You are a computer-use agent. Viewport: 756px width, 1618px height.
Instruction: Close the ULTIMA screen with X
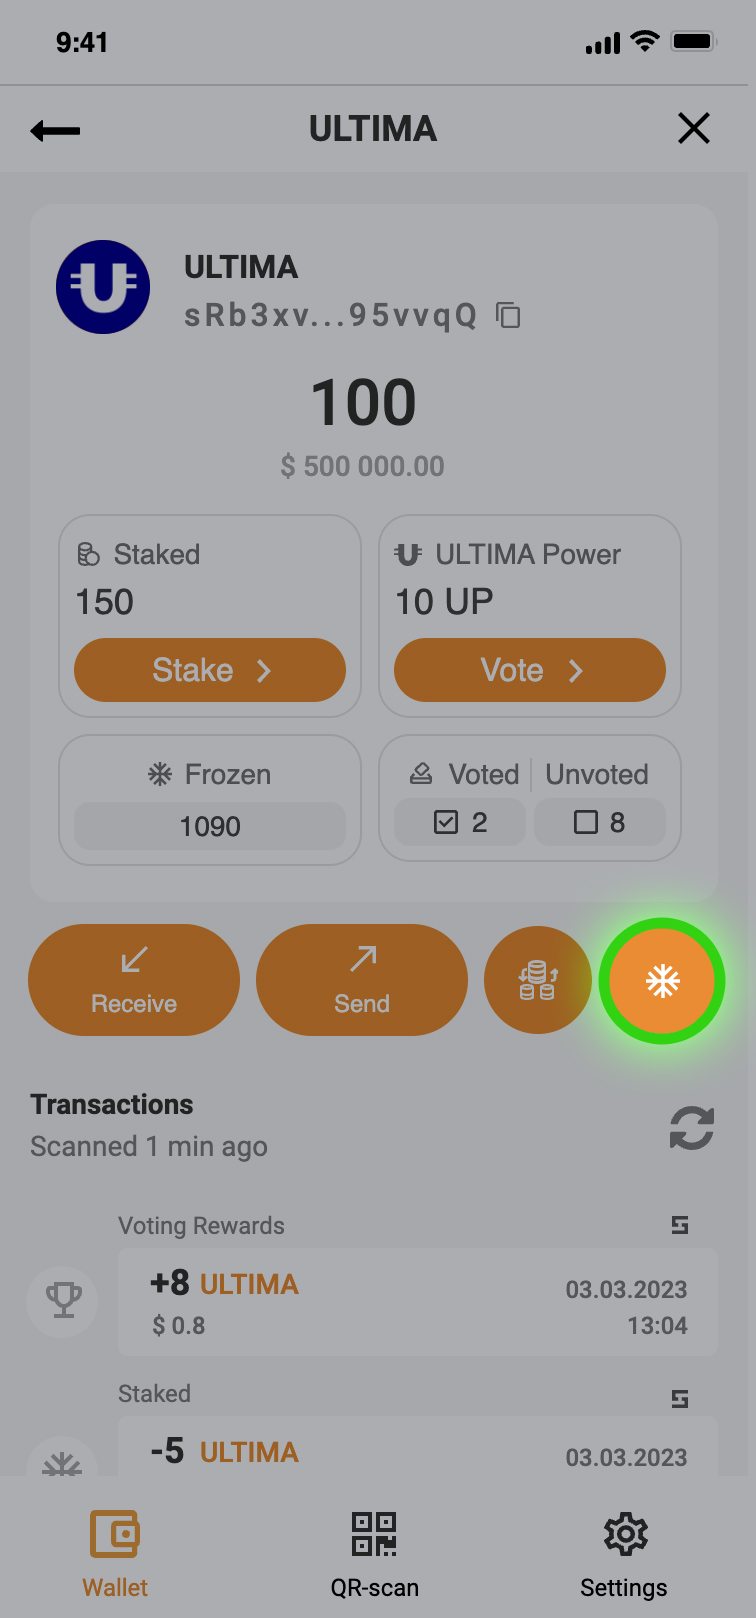click(x=693, y=128)
